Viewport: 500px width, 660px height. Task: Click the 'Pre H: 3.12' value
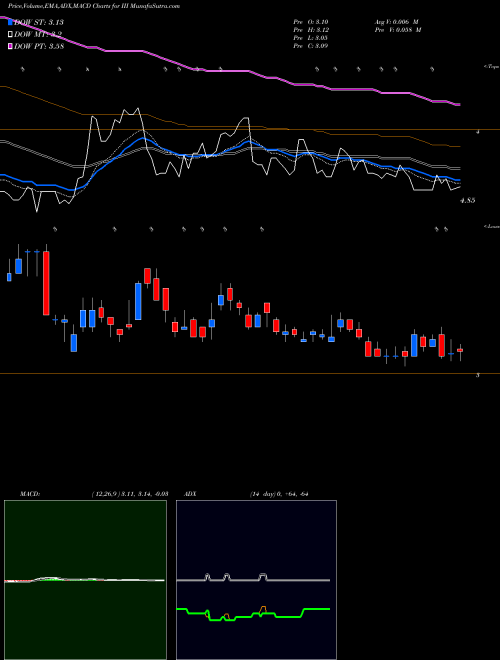[x=311, y=30]
